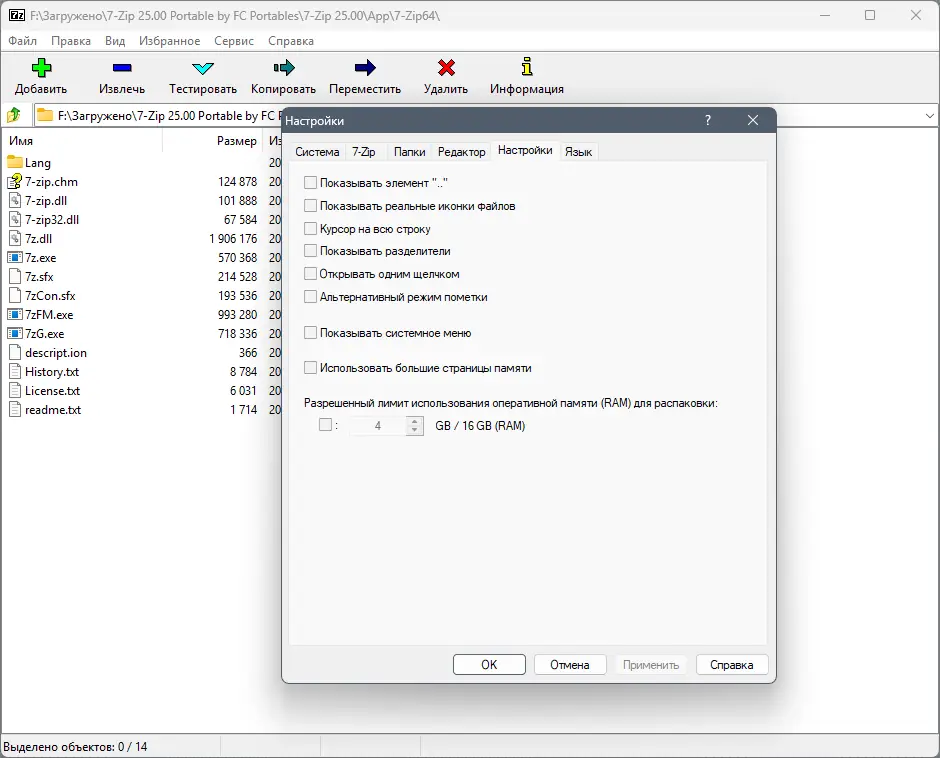The height and width of the screenshot is (758, 940).
Task: Click the dialog help question mark
Action: click(x=708, y=120)
